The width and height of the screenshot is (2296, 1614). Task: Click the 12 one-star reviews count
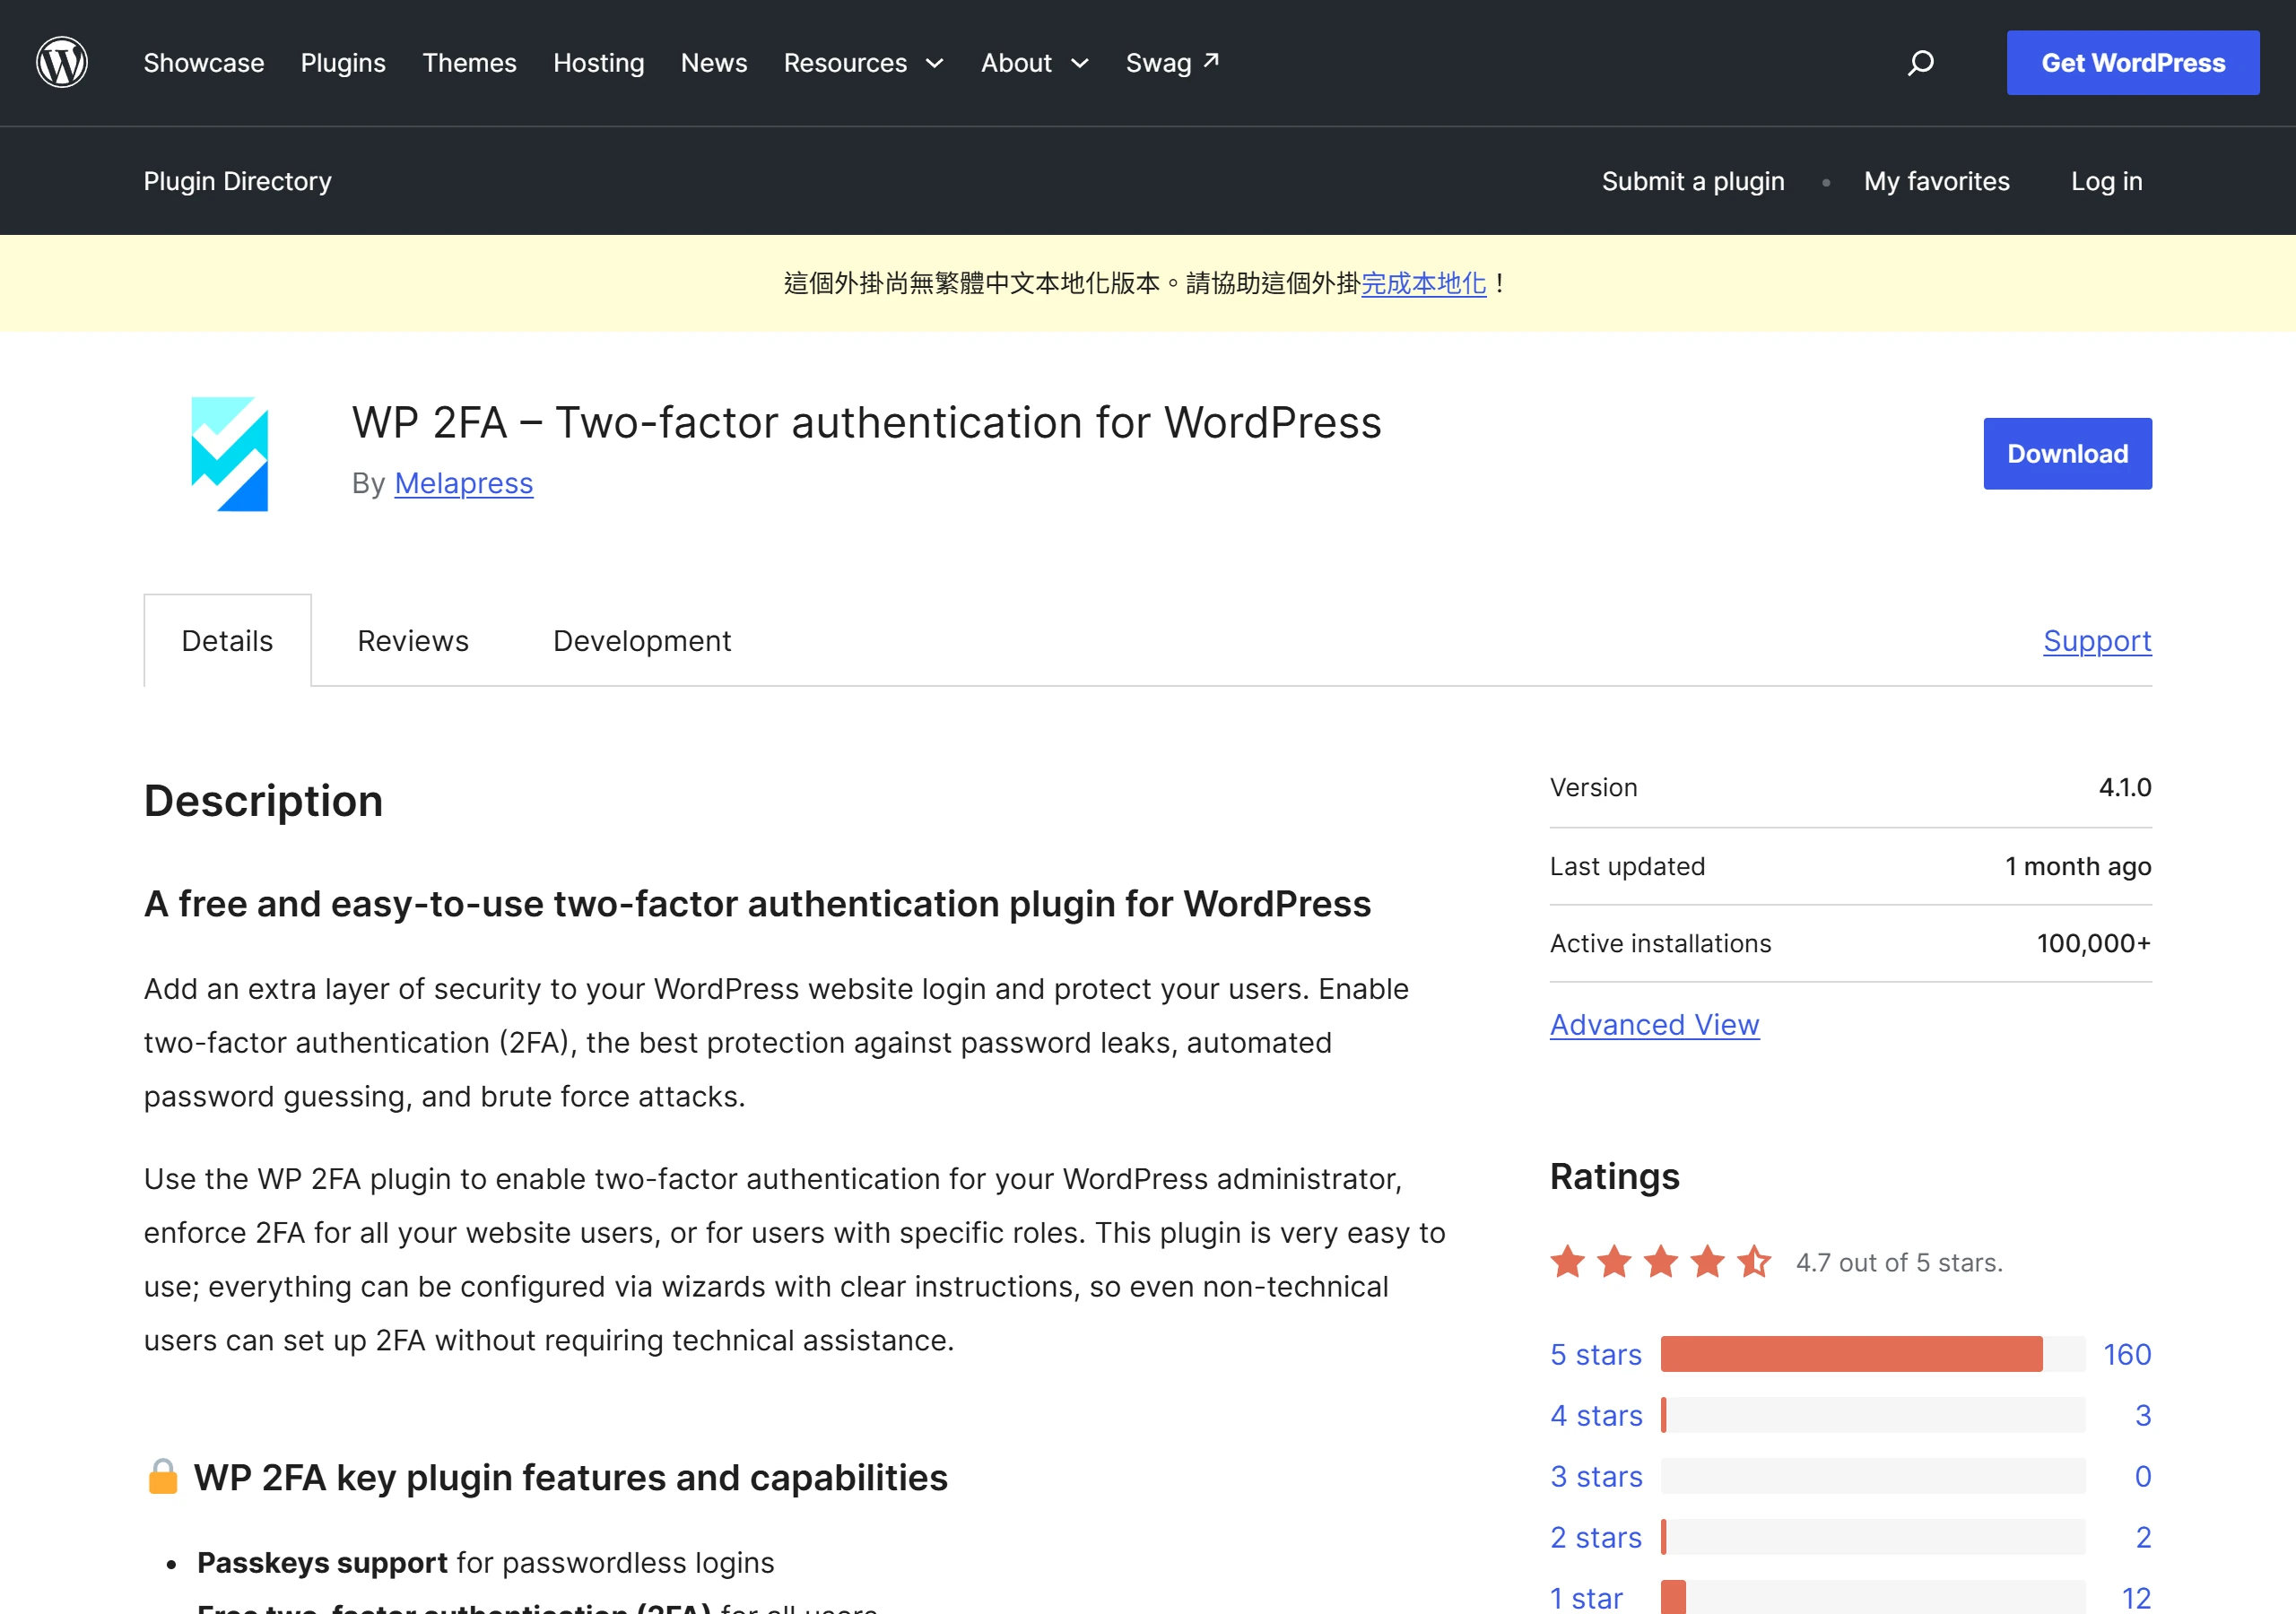pos(2136,1597)
